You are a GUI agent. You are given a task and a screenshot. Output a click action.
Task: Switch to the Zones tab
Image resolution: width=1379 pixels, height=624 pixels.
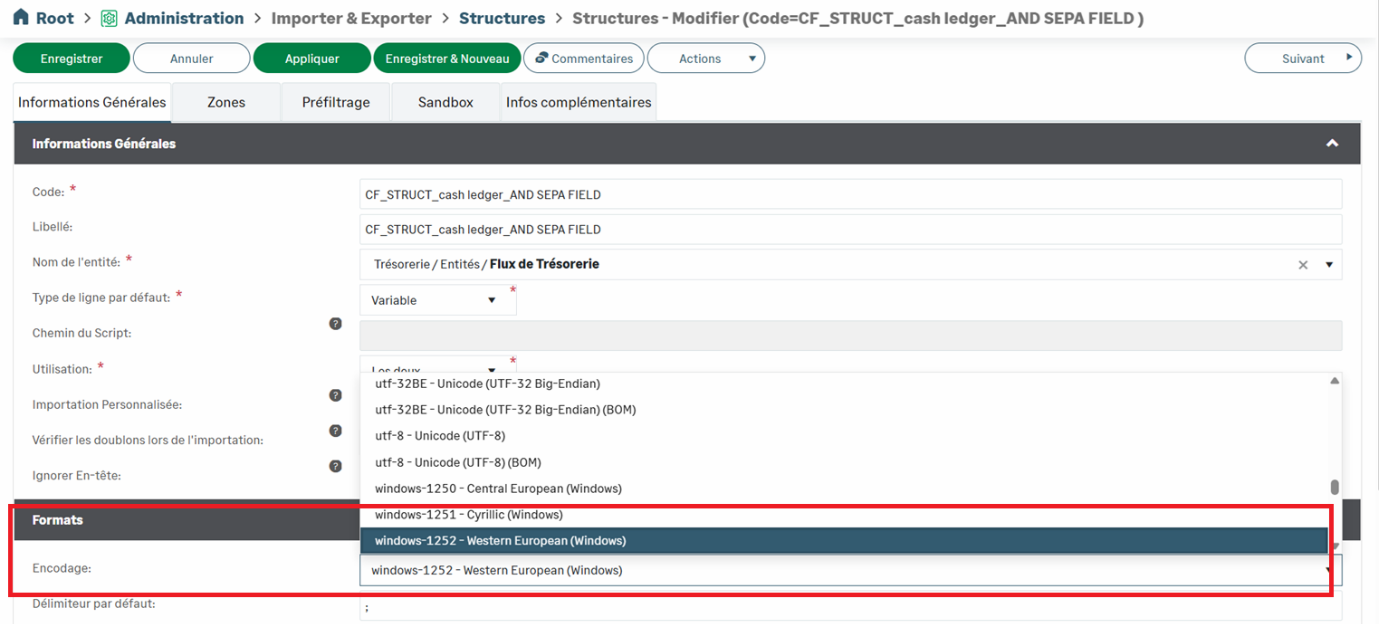[226, 102]
